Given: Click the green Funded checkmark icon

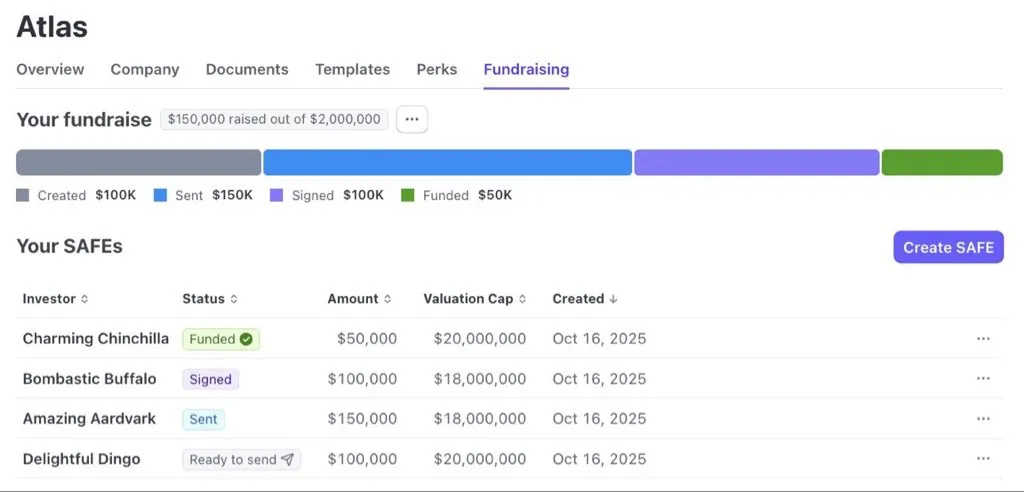Looking at the screenshot, I should coord(246,339).
